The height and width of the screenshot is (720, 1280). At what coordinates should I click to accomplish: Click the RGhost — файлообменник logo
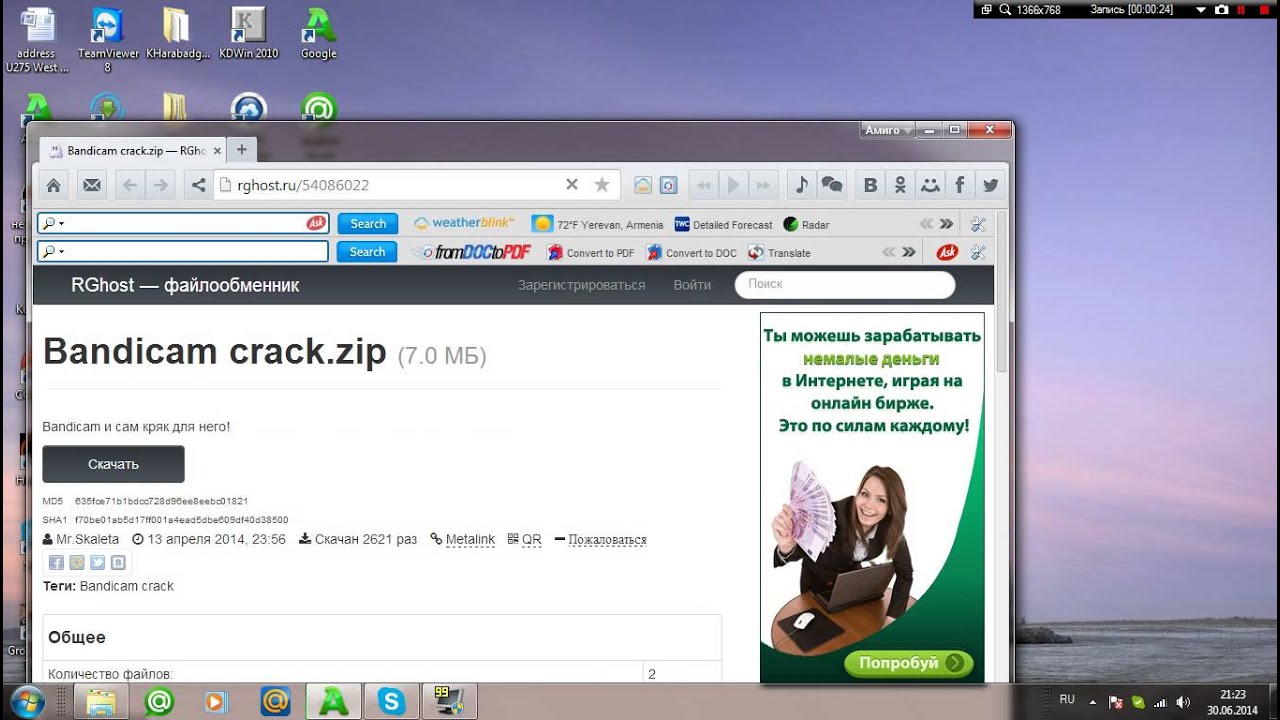[x=185, y=285]
